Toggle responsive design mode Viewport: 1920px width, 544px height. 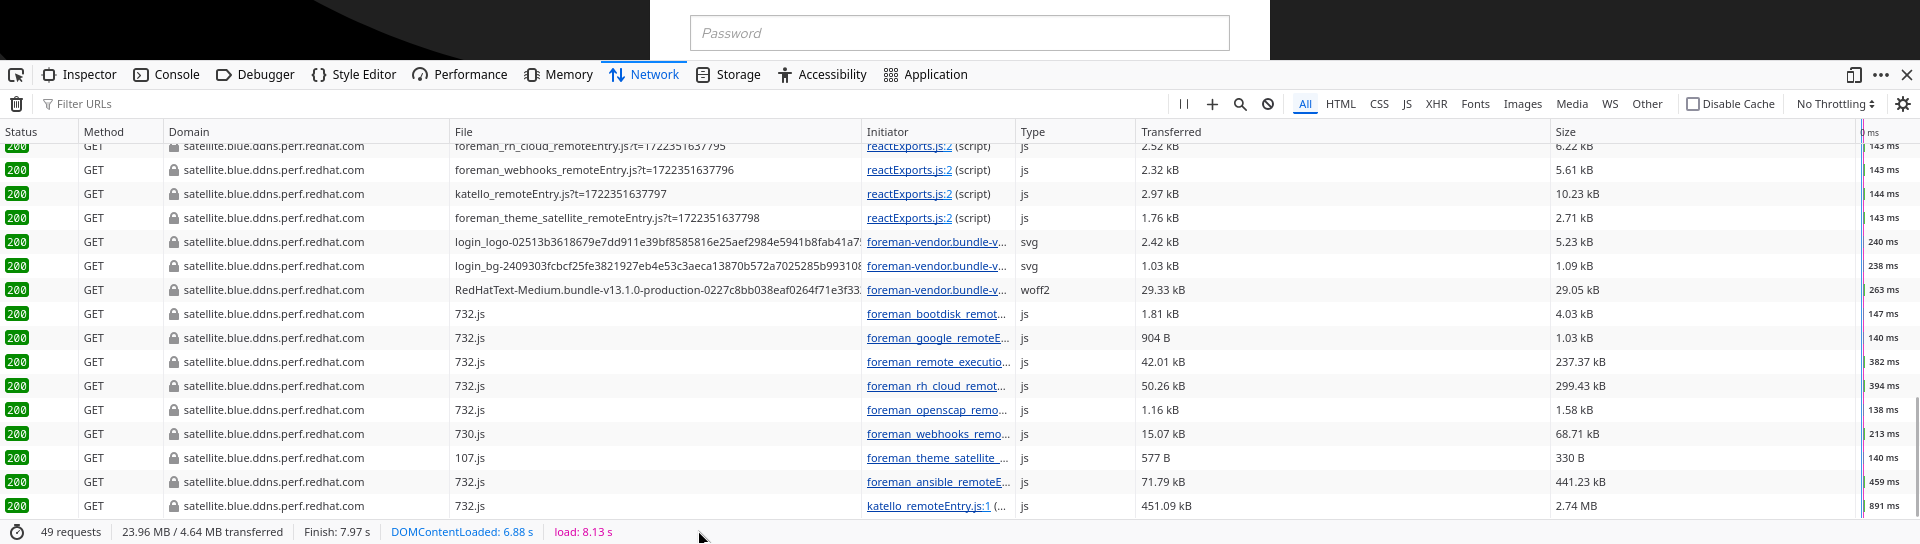point(1854,75)
